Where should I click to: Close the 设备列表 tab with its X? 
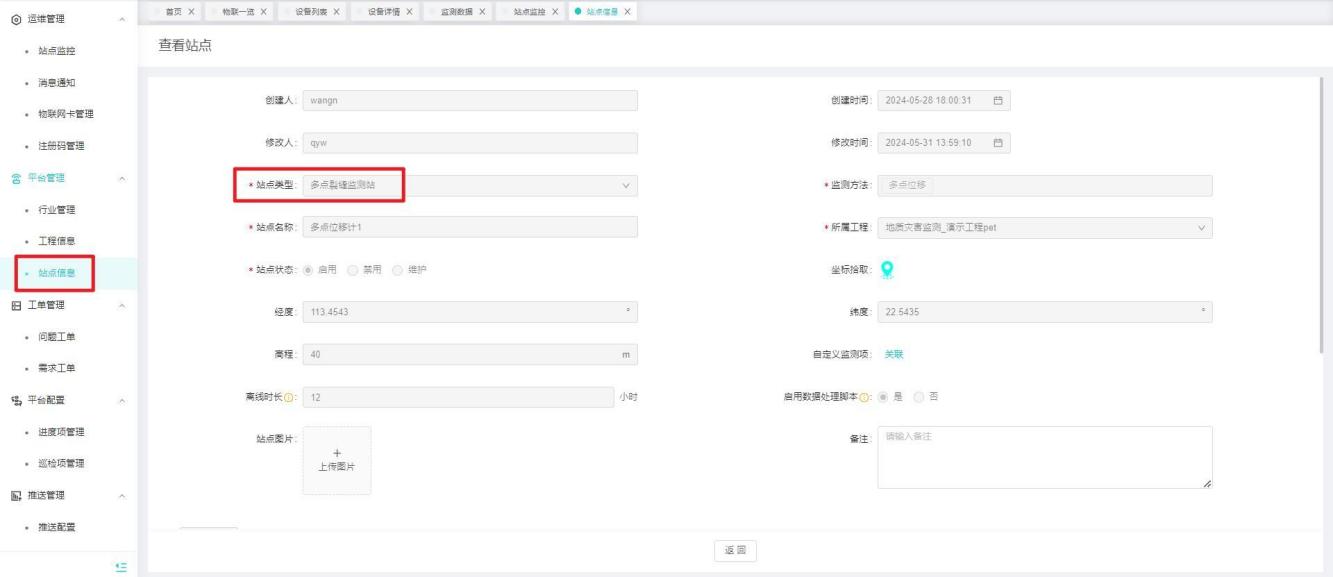[337, 11]
